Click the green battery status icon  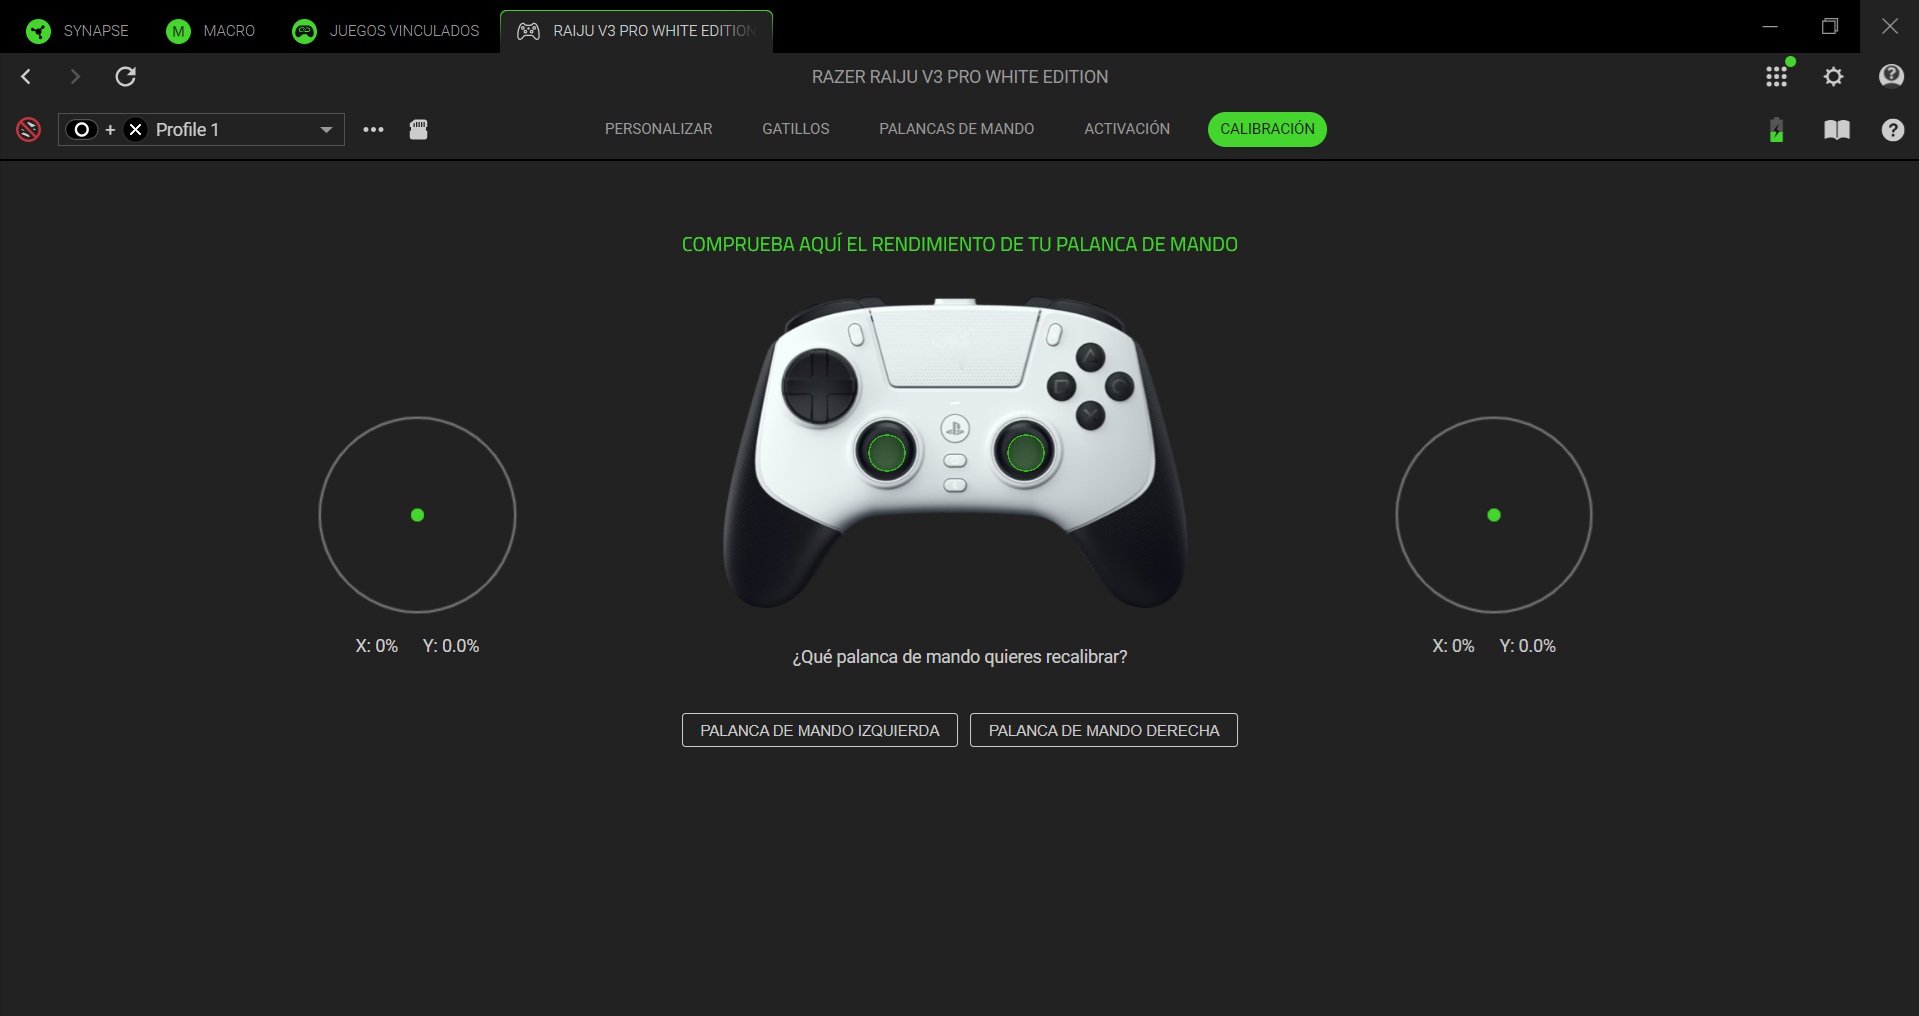[x=1777, y=130]
